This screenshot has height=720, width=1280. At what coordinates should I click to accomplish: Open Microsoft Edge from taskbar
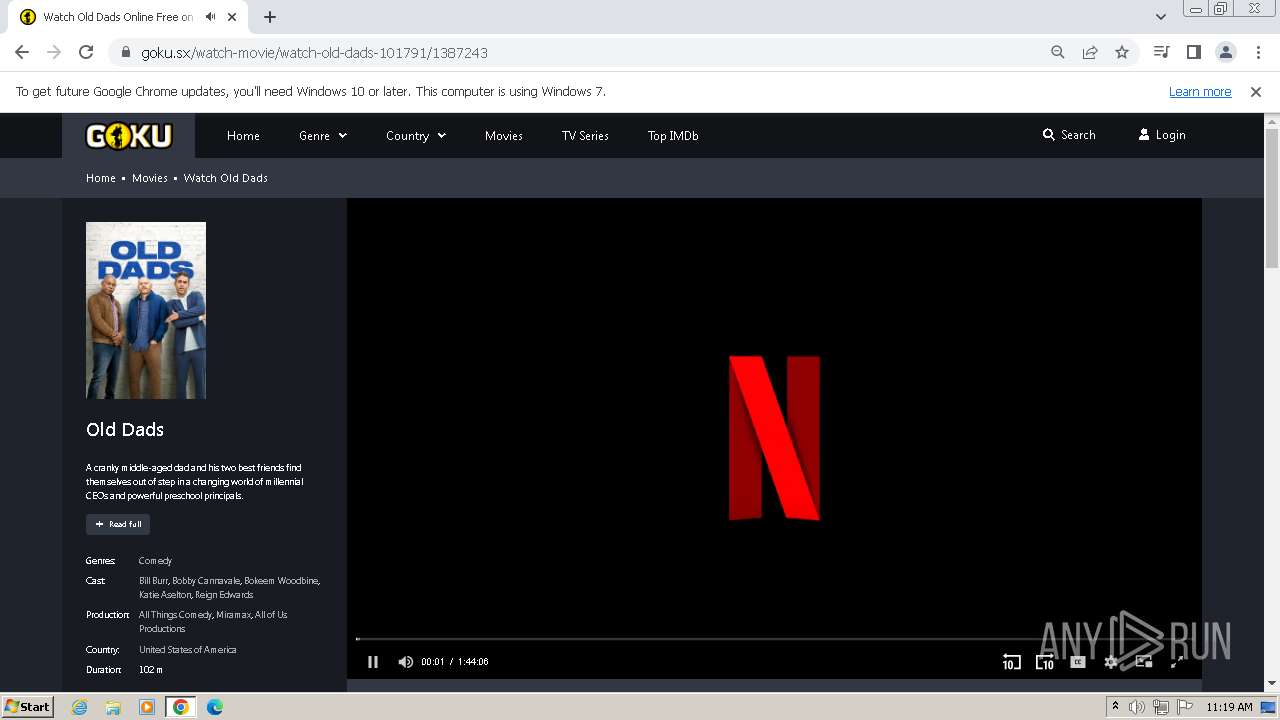[215, 707]
